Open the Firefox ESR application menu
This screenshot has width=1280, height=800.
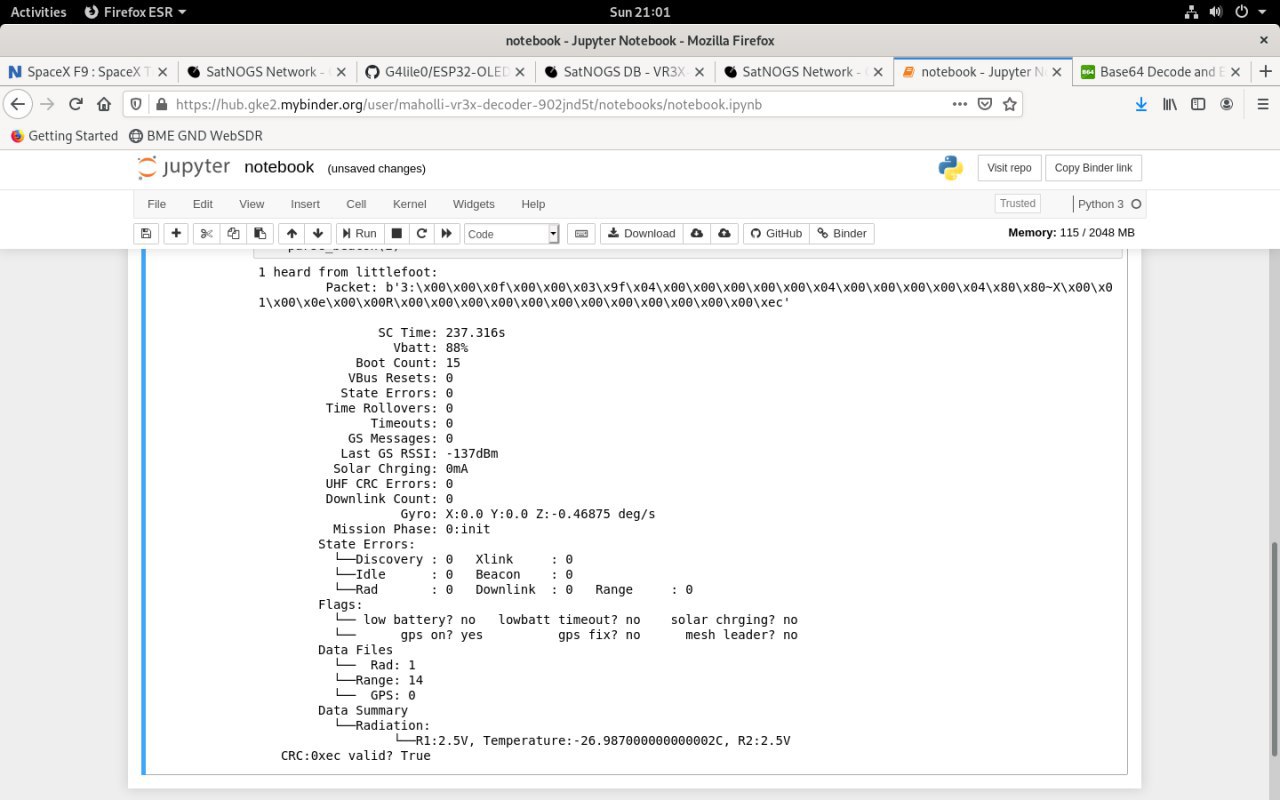(135, 12)
